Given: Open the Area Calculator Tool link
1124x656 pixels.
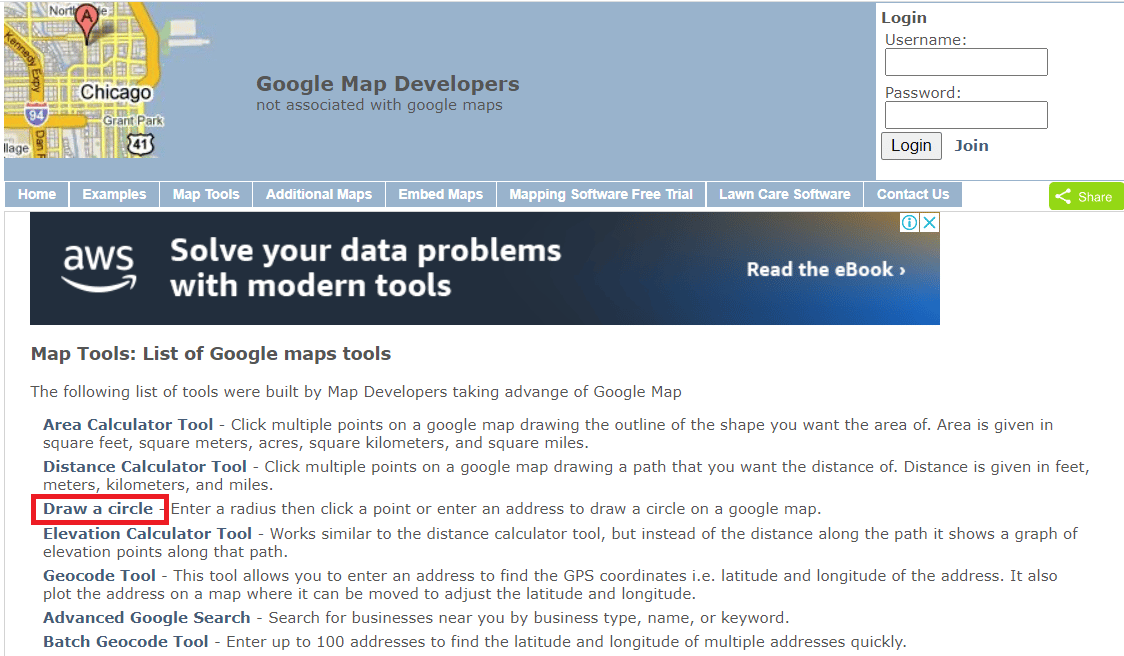Looking at the screenshot, I should 128,424.
